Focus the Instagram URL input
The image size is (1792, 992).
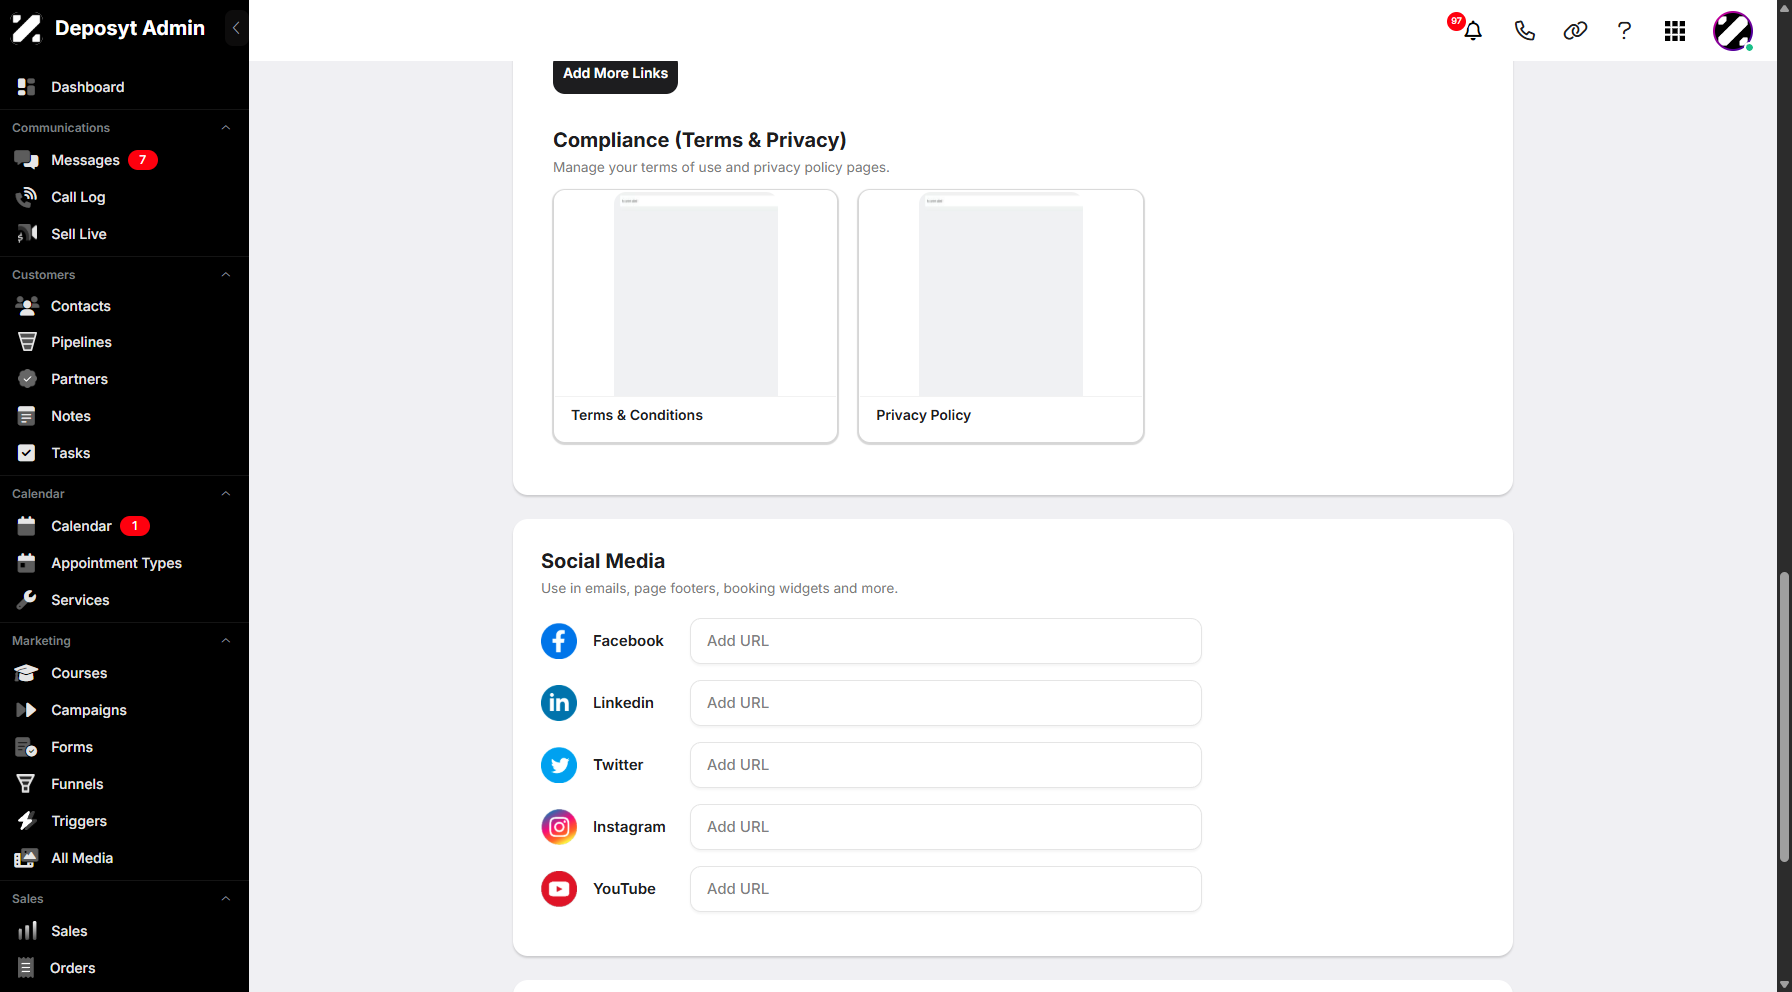pos(945,827)
